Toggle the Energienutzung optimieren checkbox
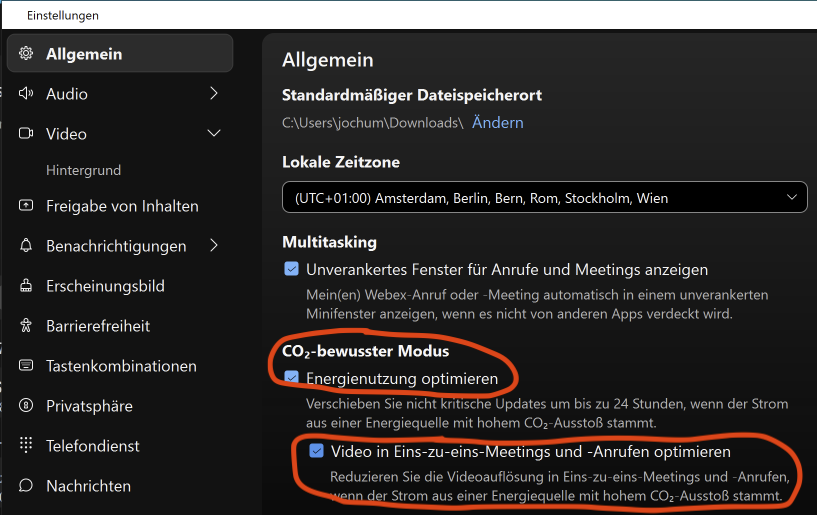The image size is (817, 515). pyautogui.click(x=292, y=378)
